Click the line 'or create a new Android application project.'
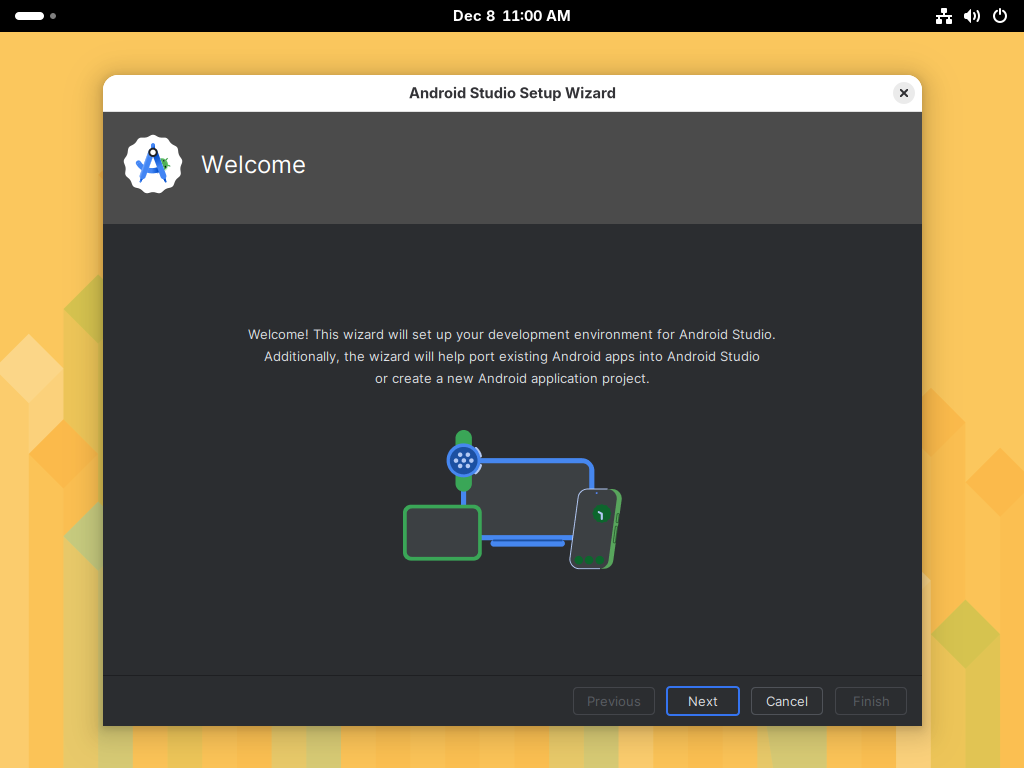The image size is (1024, 768). (512, 379)
